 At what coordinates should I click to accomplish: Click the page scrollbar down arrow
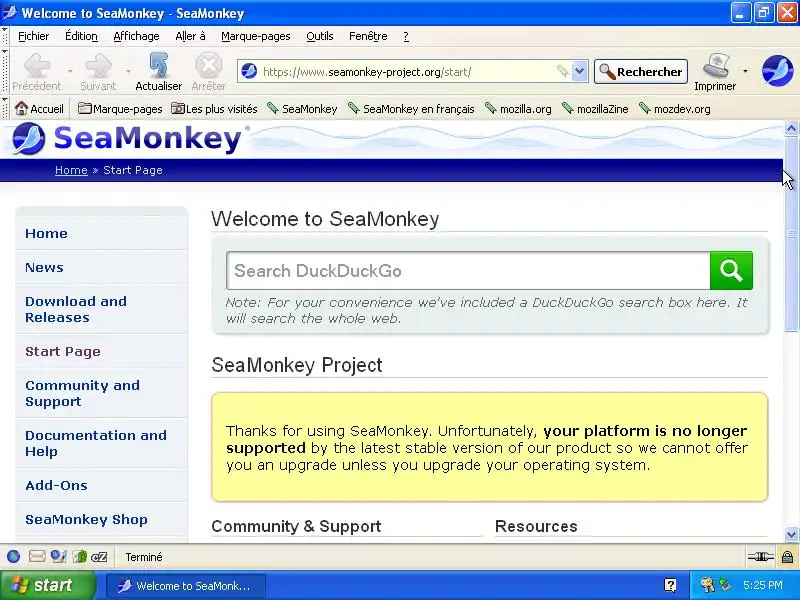[x=791, y=535]
